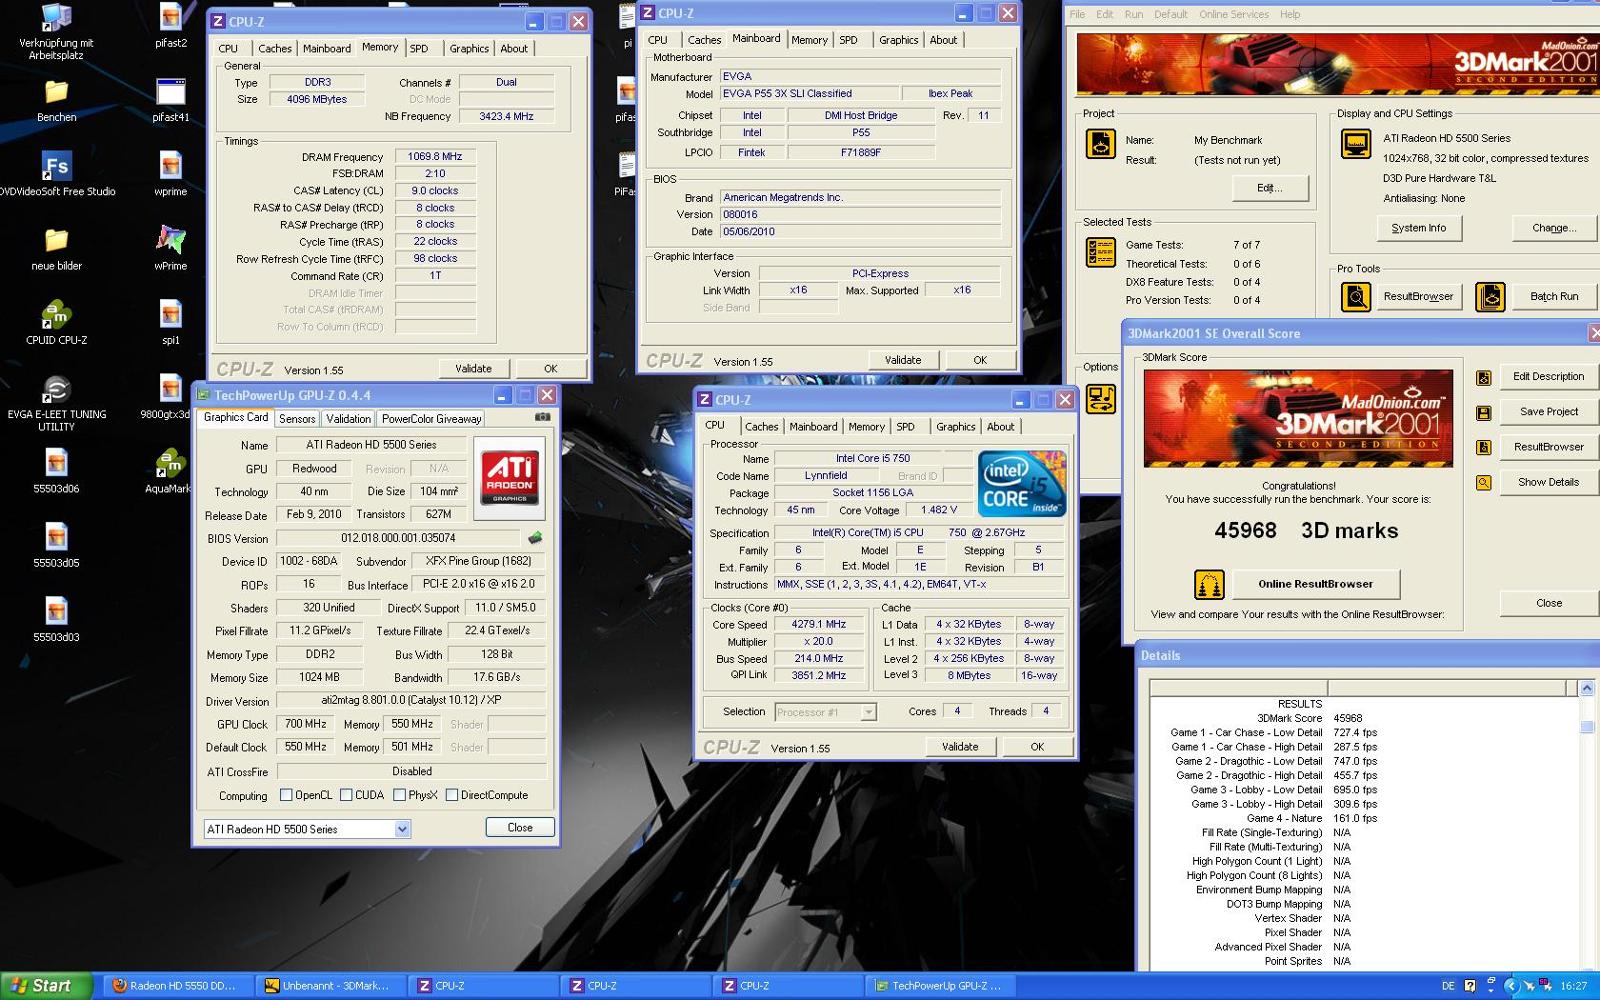Launch wprime file icon
This screenshot has width=1600, height=1000.
point(171,166)
